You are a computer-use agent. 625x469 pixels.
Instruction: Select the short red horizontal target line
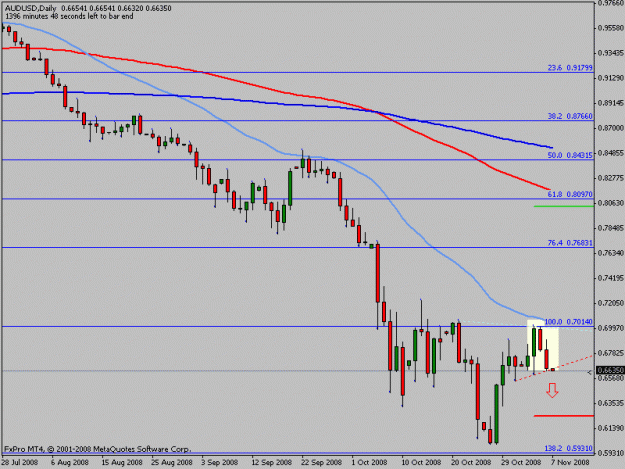click(564, 416)
